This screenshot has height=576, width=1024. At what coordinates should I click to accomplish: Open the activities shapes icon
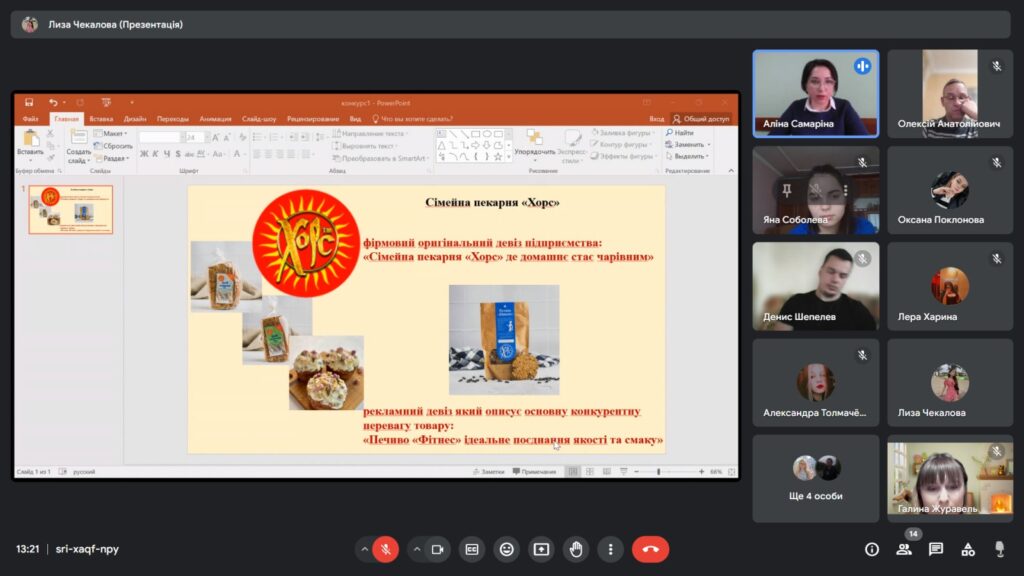[968, 549]
